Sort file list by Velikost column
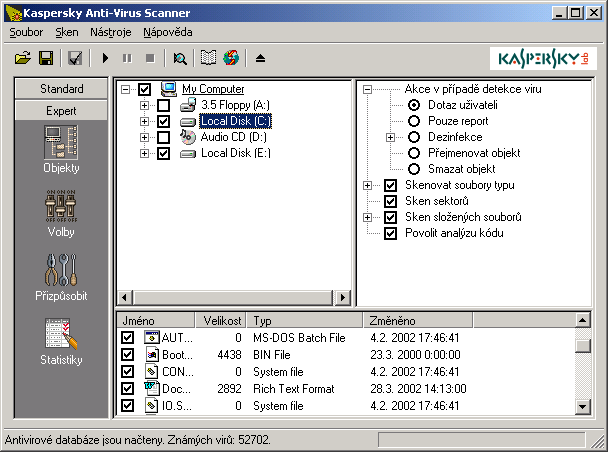 pyautogui.click(x=220, y=321)
